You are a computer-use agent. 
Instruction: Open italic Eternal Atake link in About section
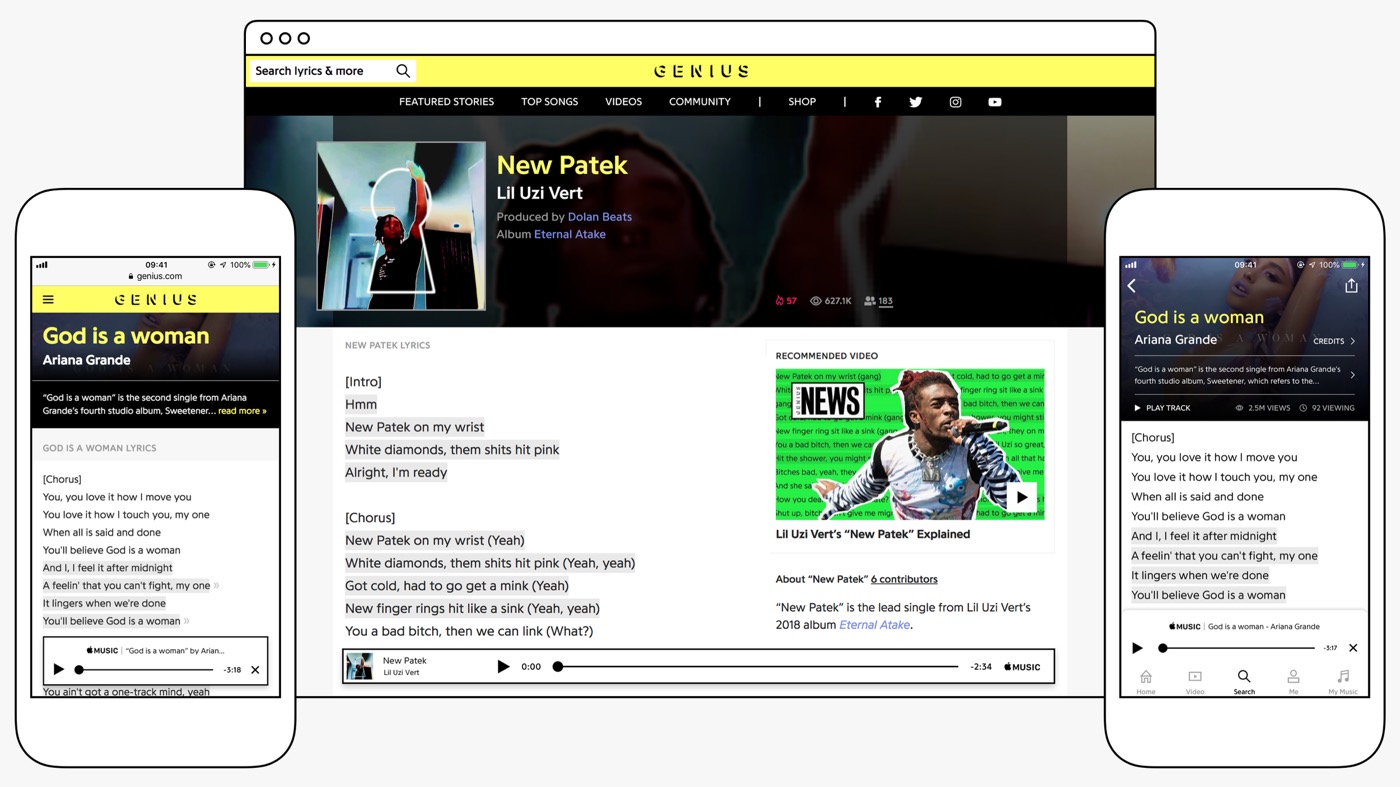[874, 625]
